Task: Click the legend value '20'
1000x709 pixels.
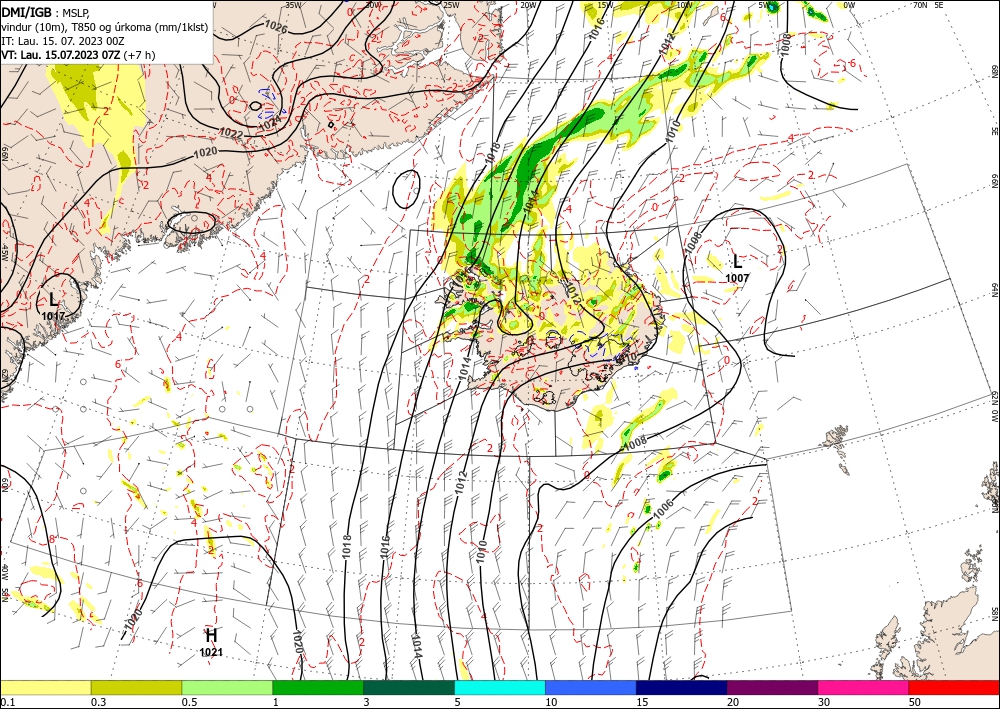Action: point(733,702)
